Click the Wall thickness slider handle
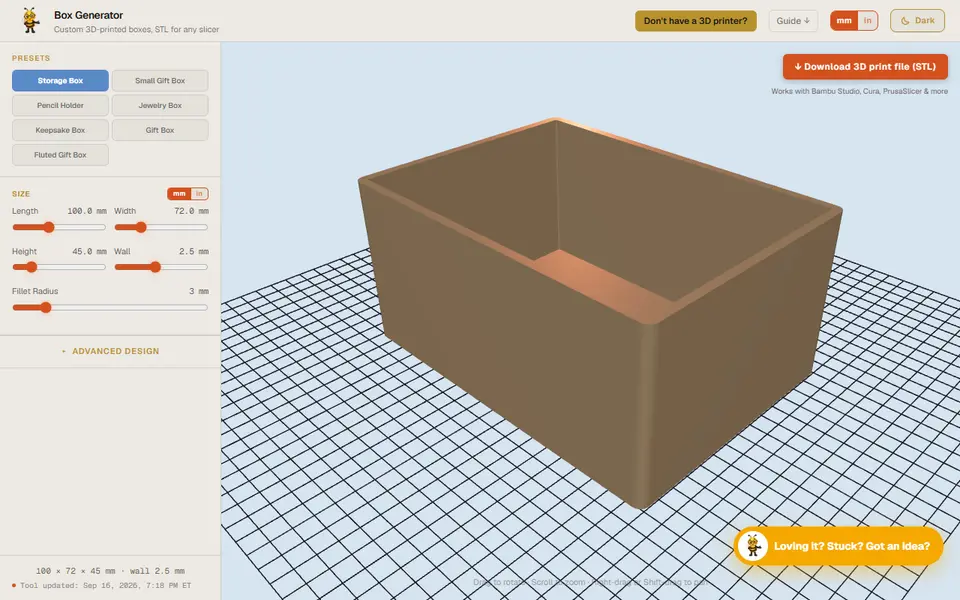This screenshot has height=600, width=960. pyautogui.click(x=156, y=267)
